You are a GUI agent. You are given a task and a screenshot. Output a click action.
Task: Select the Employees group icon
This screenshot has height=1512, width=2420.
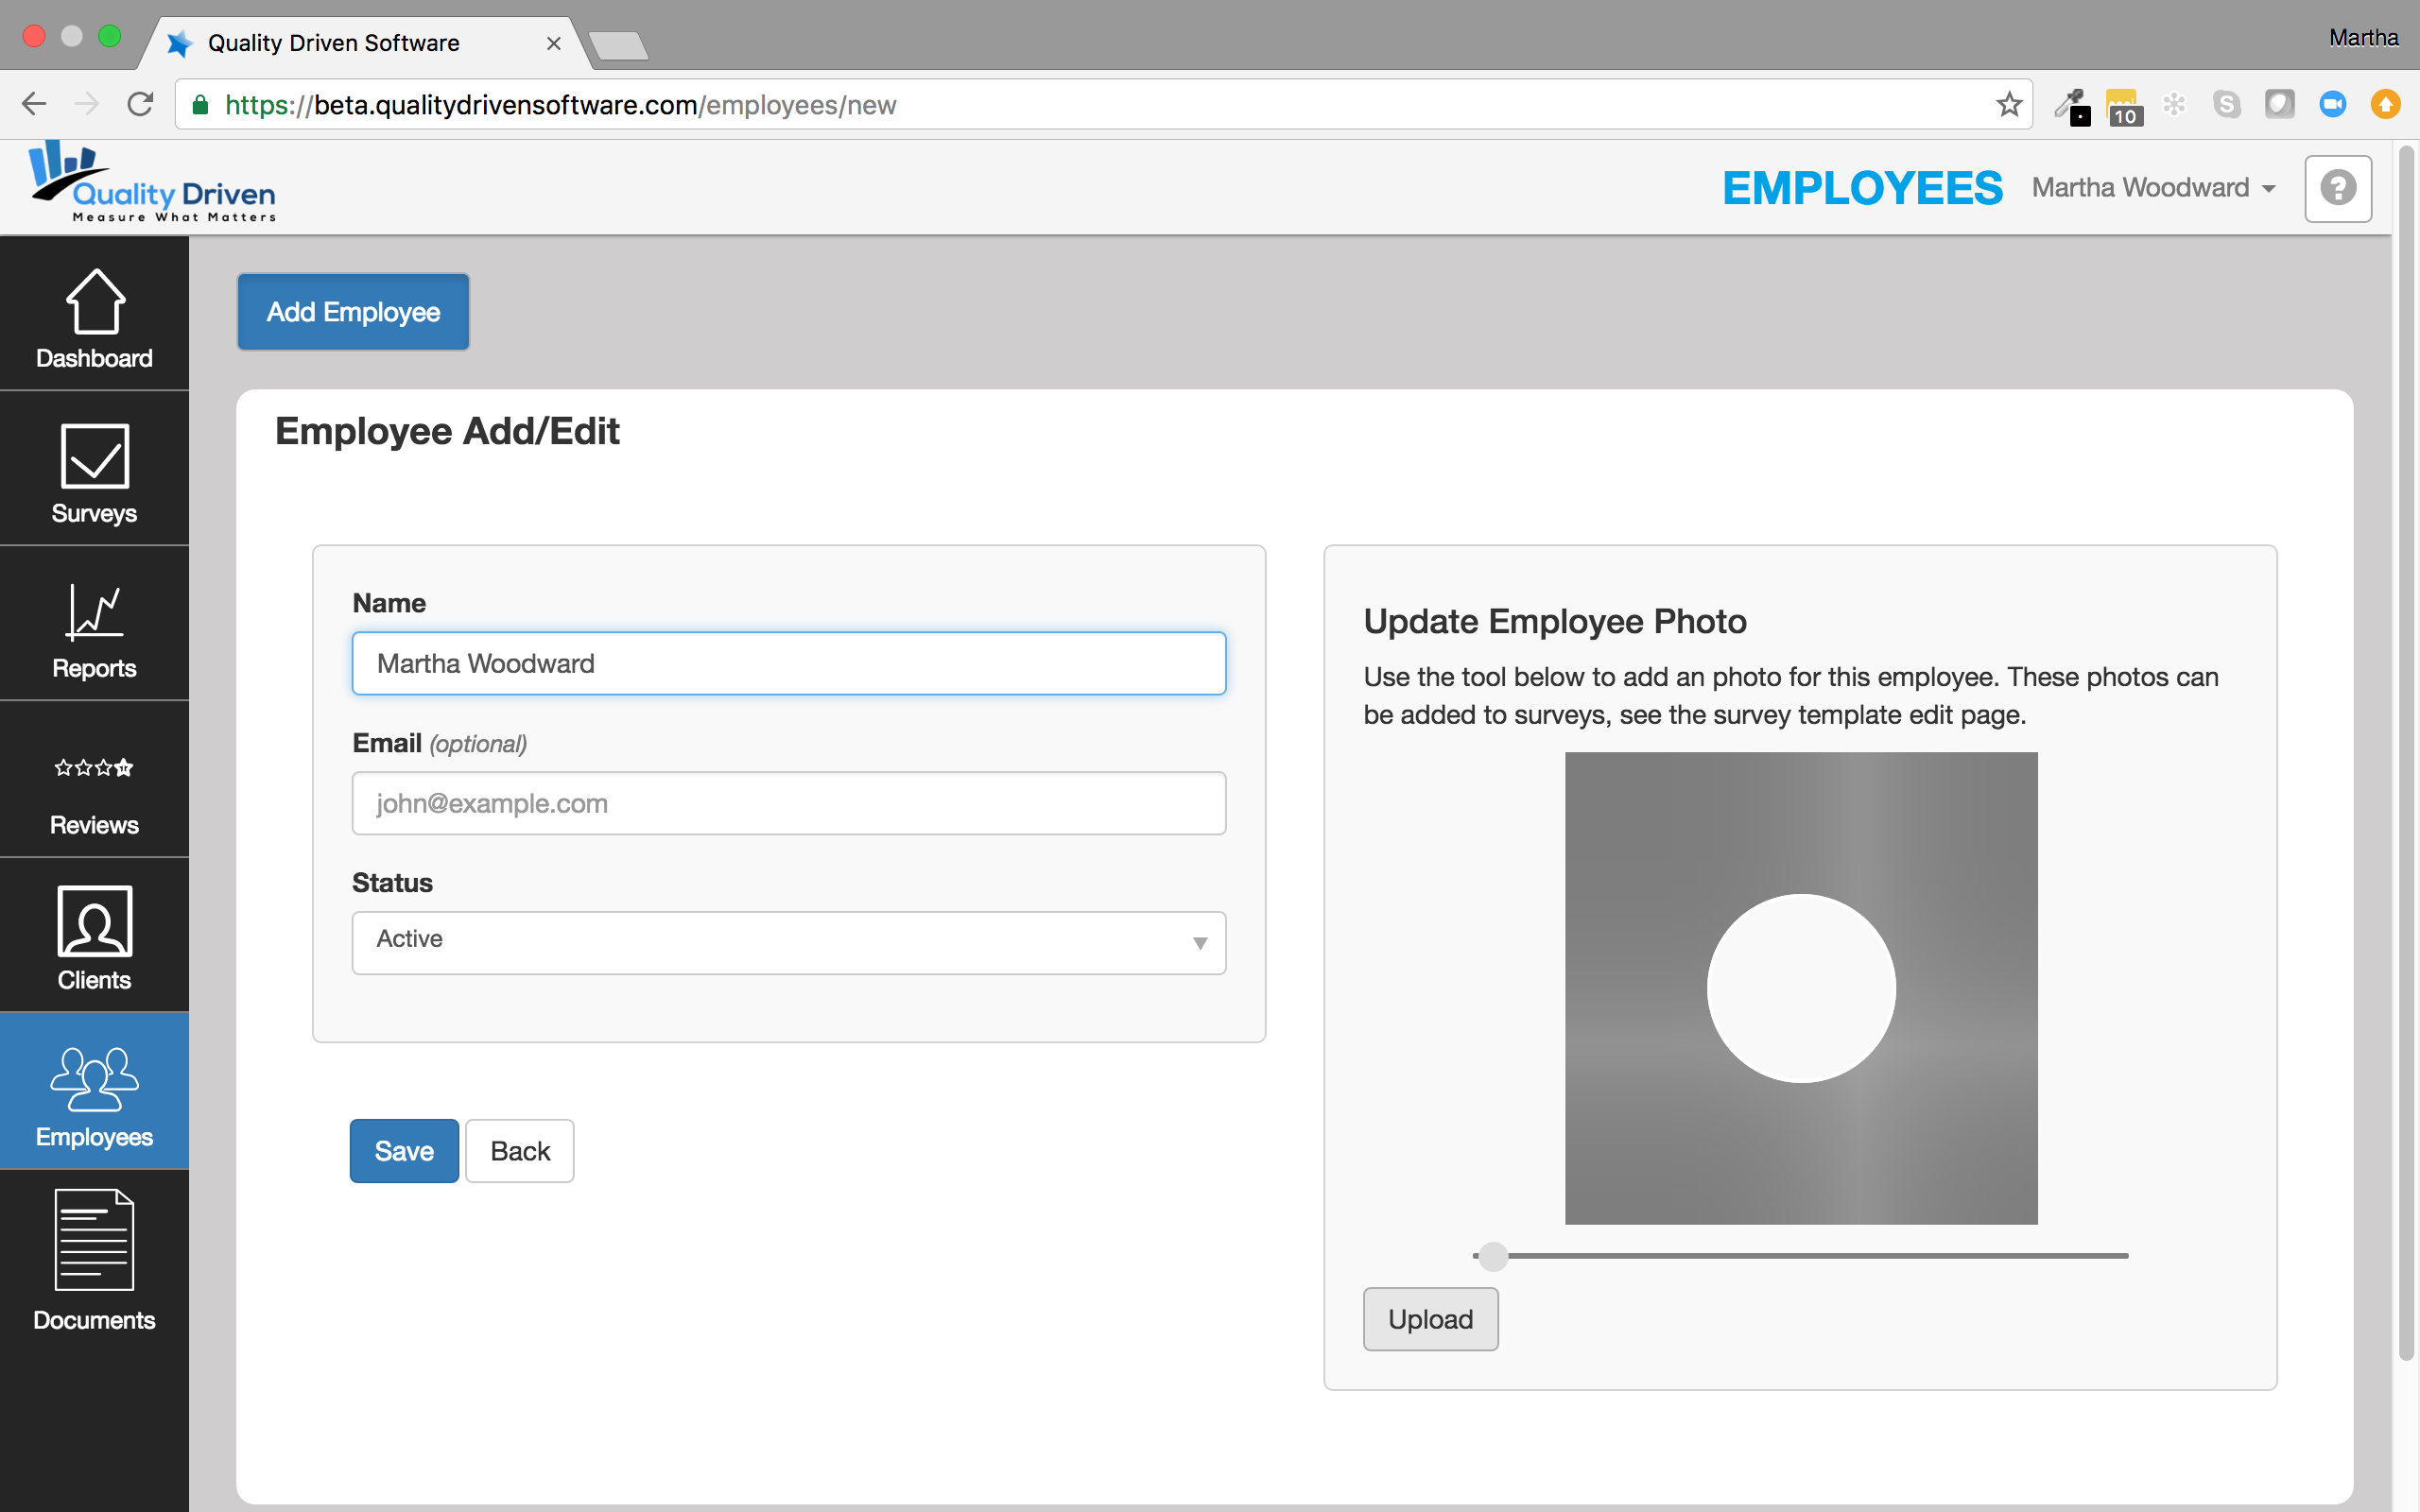[x=95, y=1078]
